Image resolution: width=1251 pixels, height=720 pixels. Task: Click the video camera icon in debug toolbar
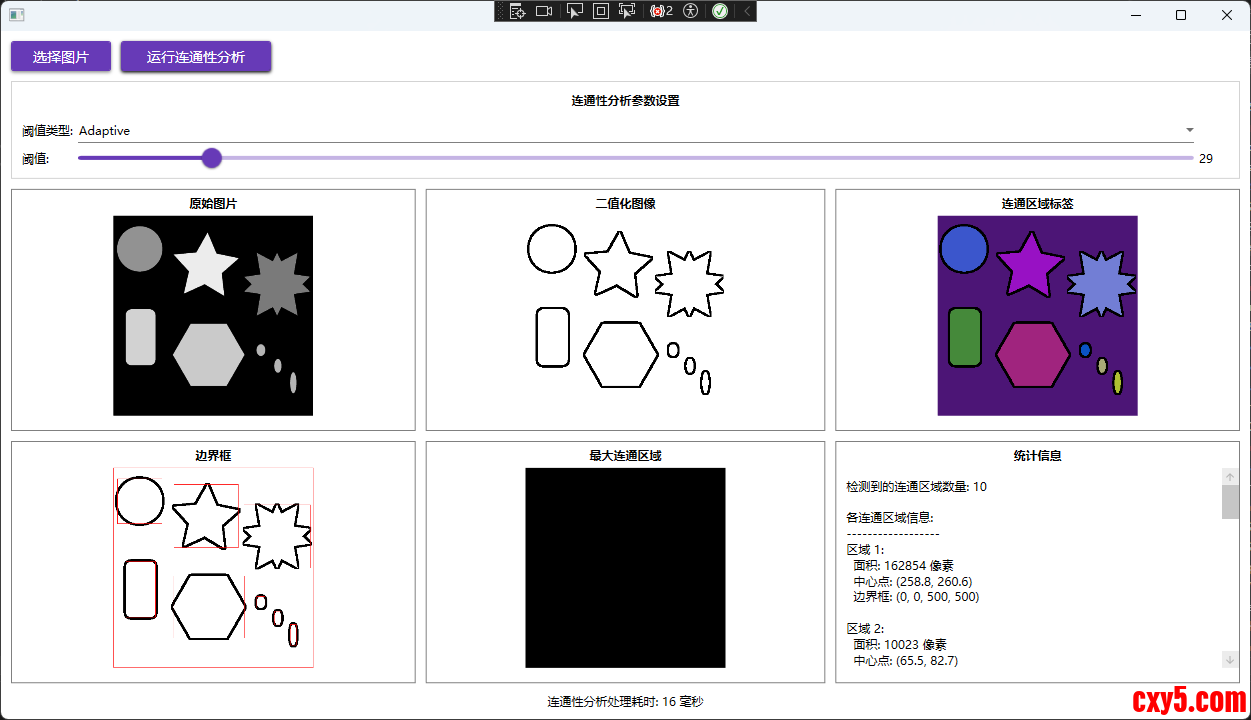[544, 11]
